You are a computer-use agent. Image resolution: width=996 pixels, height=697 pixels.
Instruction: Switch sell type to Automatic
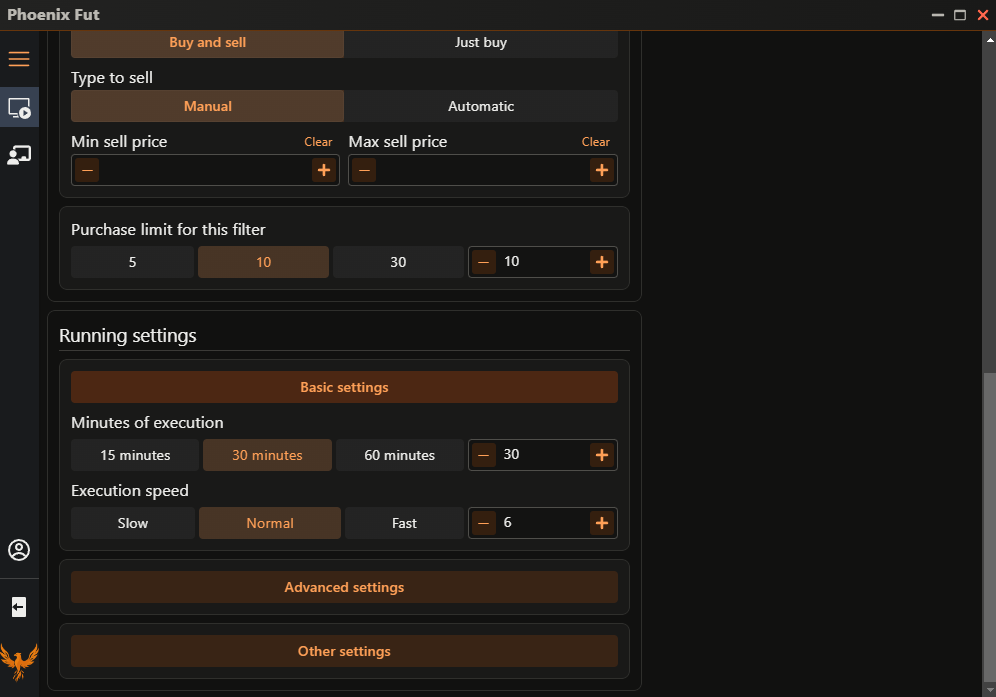click(x=480, y=106)
